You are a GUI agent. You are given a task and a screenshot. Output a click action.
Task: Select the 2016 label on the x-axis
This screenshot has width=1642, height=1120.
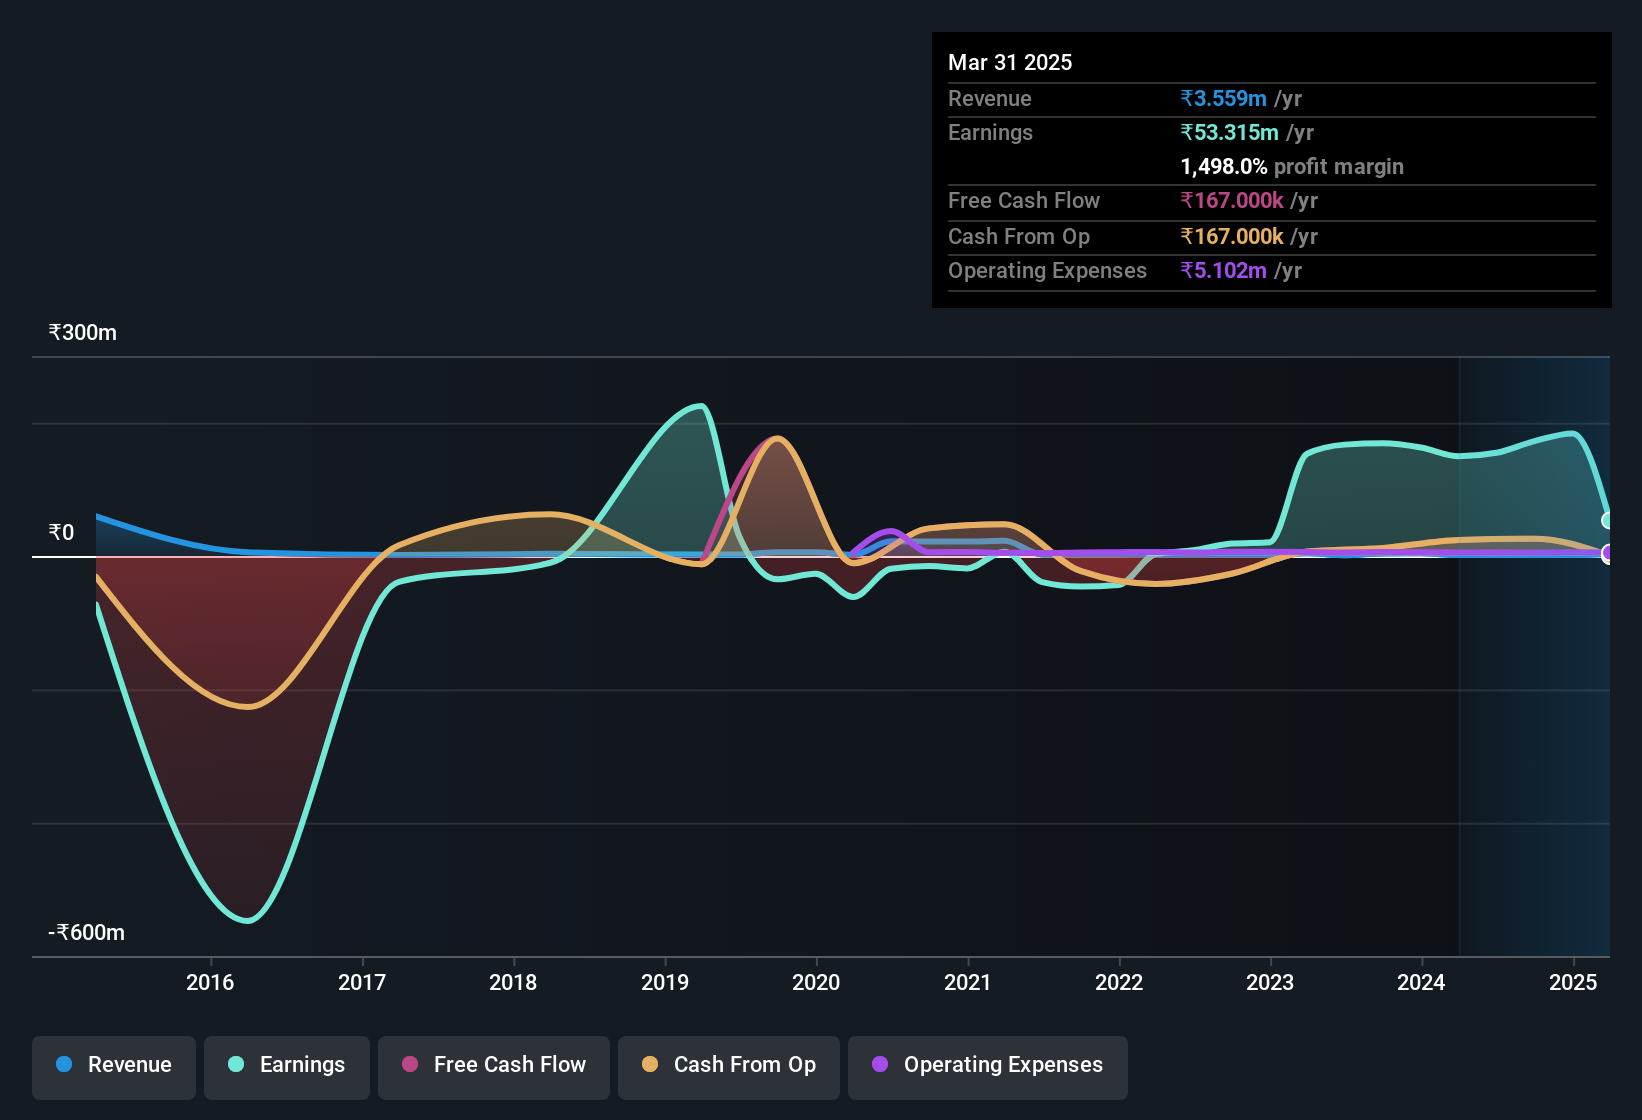tap(210, 982)
